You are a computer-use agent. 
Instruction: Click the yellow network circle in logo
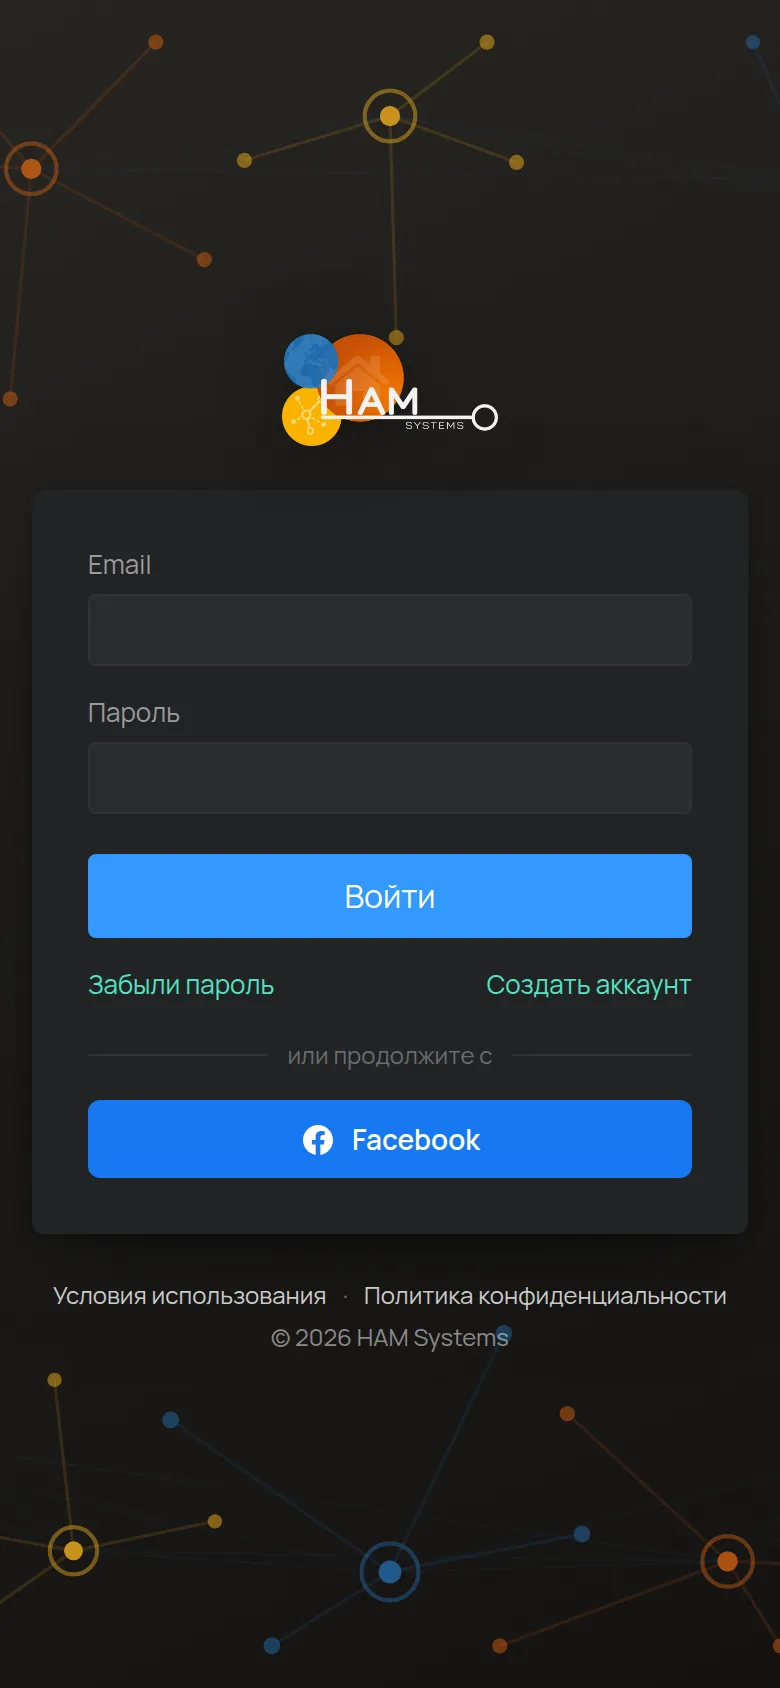(x=310, y=417)
